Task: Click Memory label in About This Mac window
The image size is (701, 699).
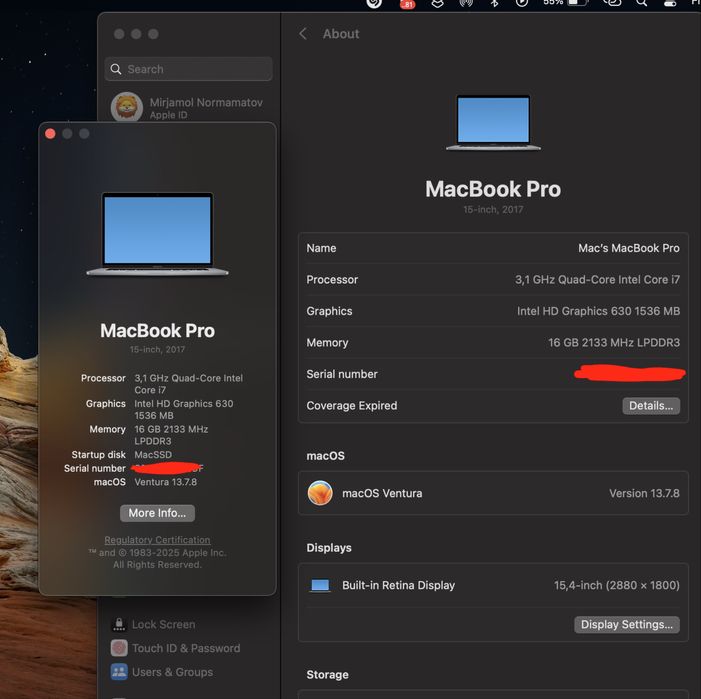Action: coord(107,429)
